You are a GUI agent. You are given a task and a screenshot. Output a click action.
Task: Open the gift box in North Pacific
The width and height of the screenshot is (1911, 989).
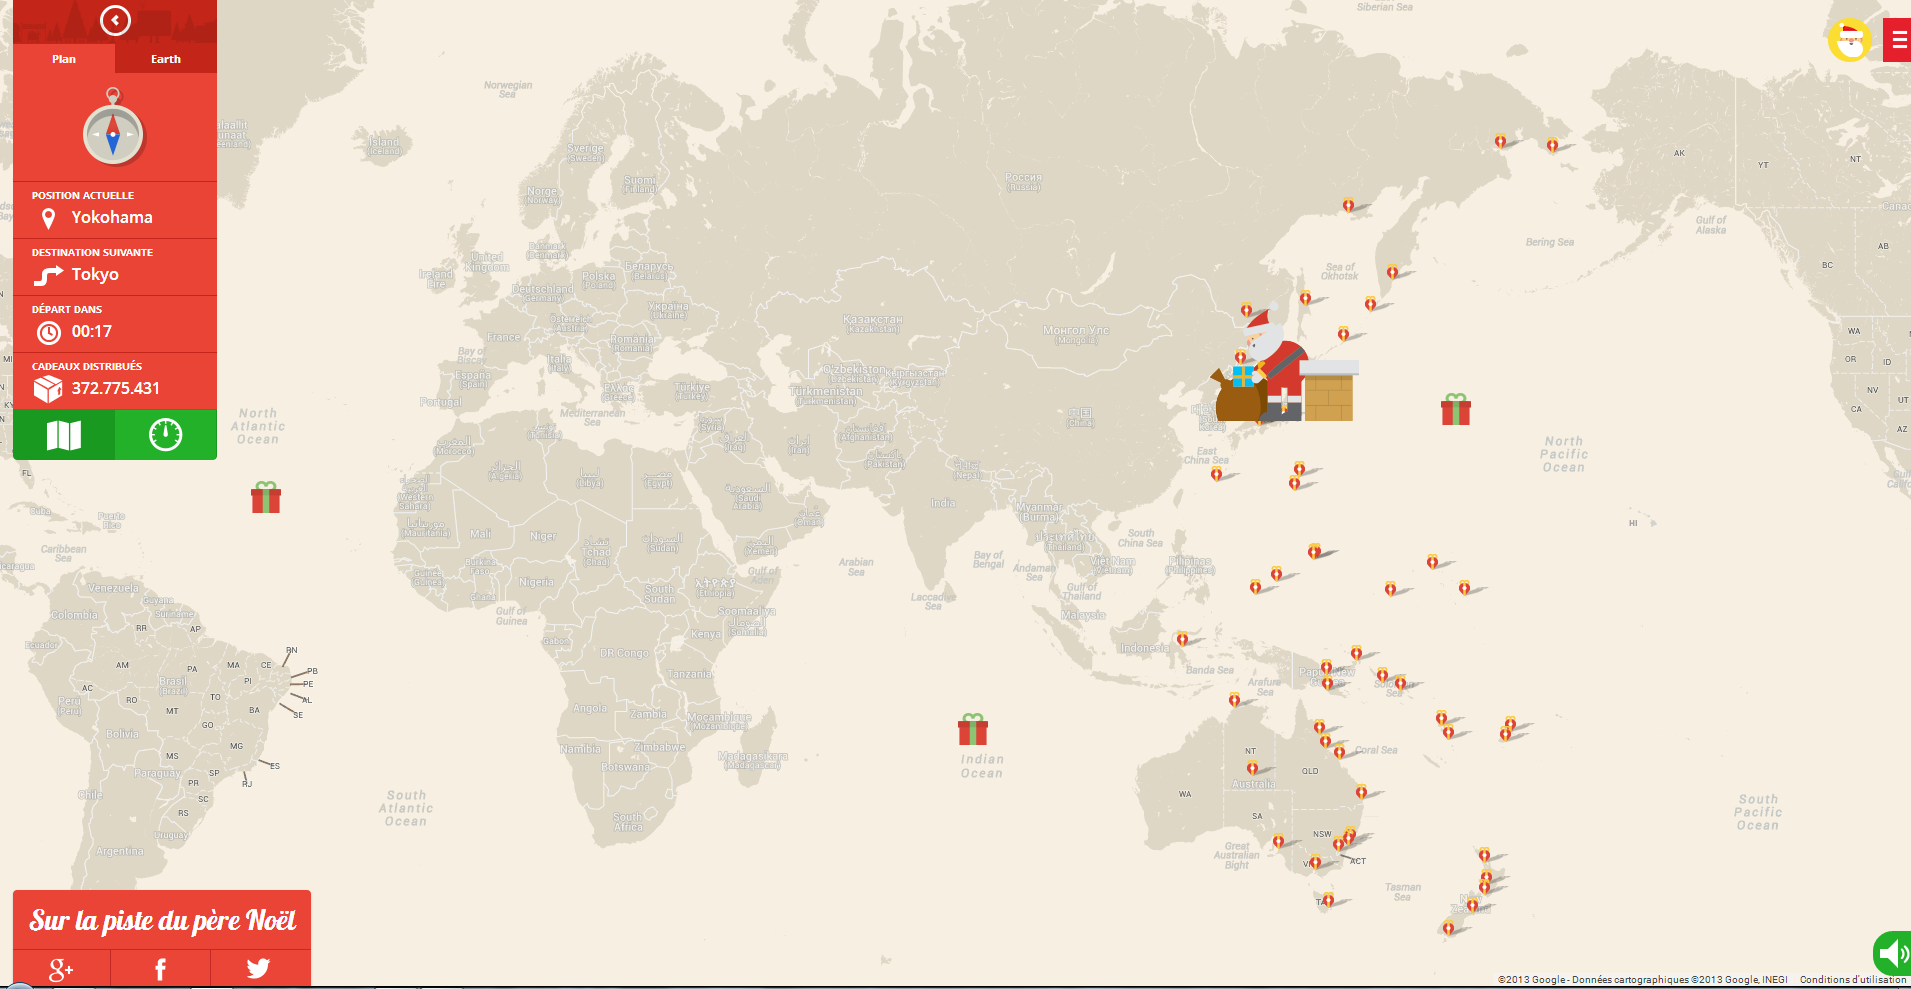point(1456,409)
